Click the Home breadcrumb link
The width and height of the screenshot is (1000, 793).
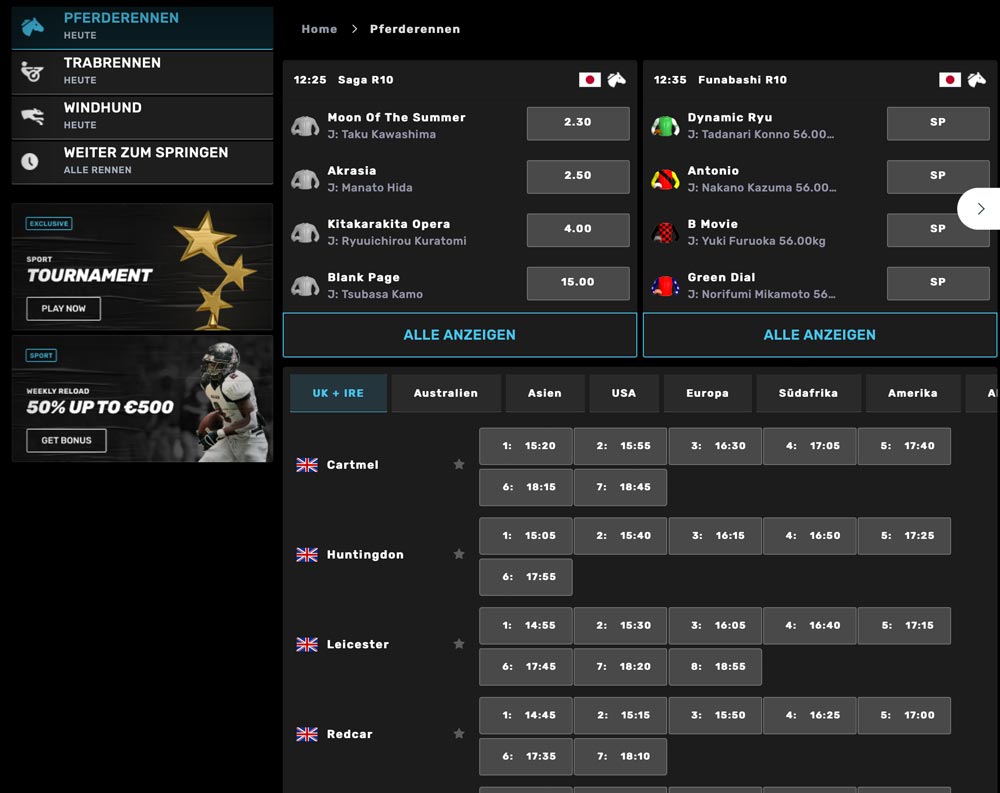pos(319,29)
